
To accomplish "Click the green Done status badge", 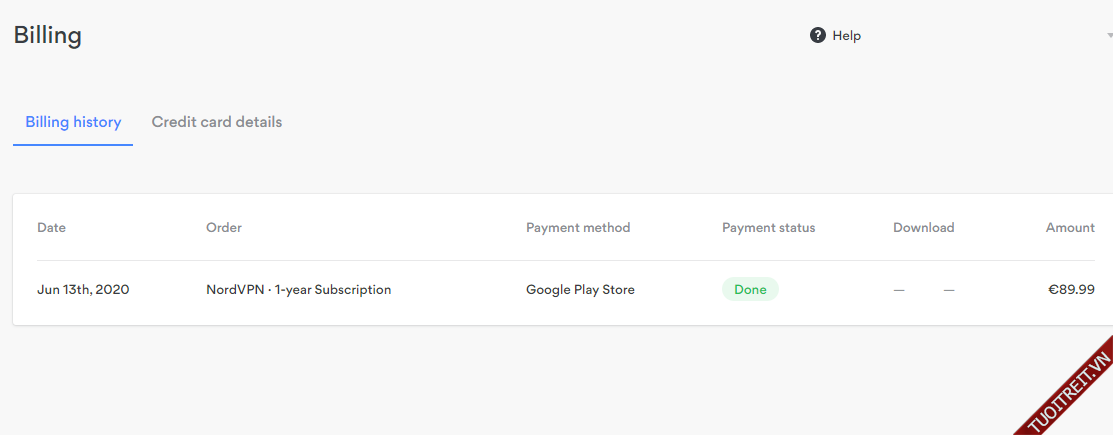I will (x=750, y=290).
